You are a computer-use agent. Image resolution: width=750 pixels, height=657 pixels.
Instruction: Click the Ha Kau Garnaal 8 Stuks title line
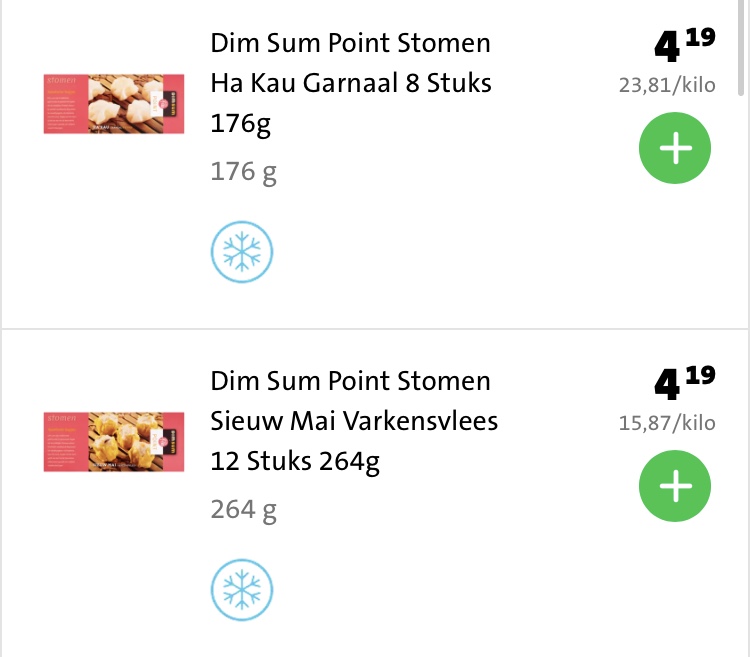point(351,83)
